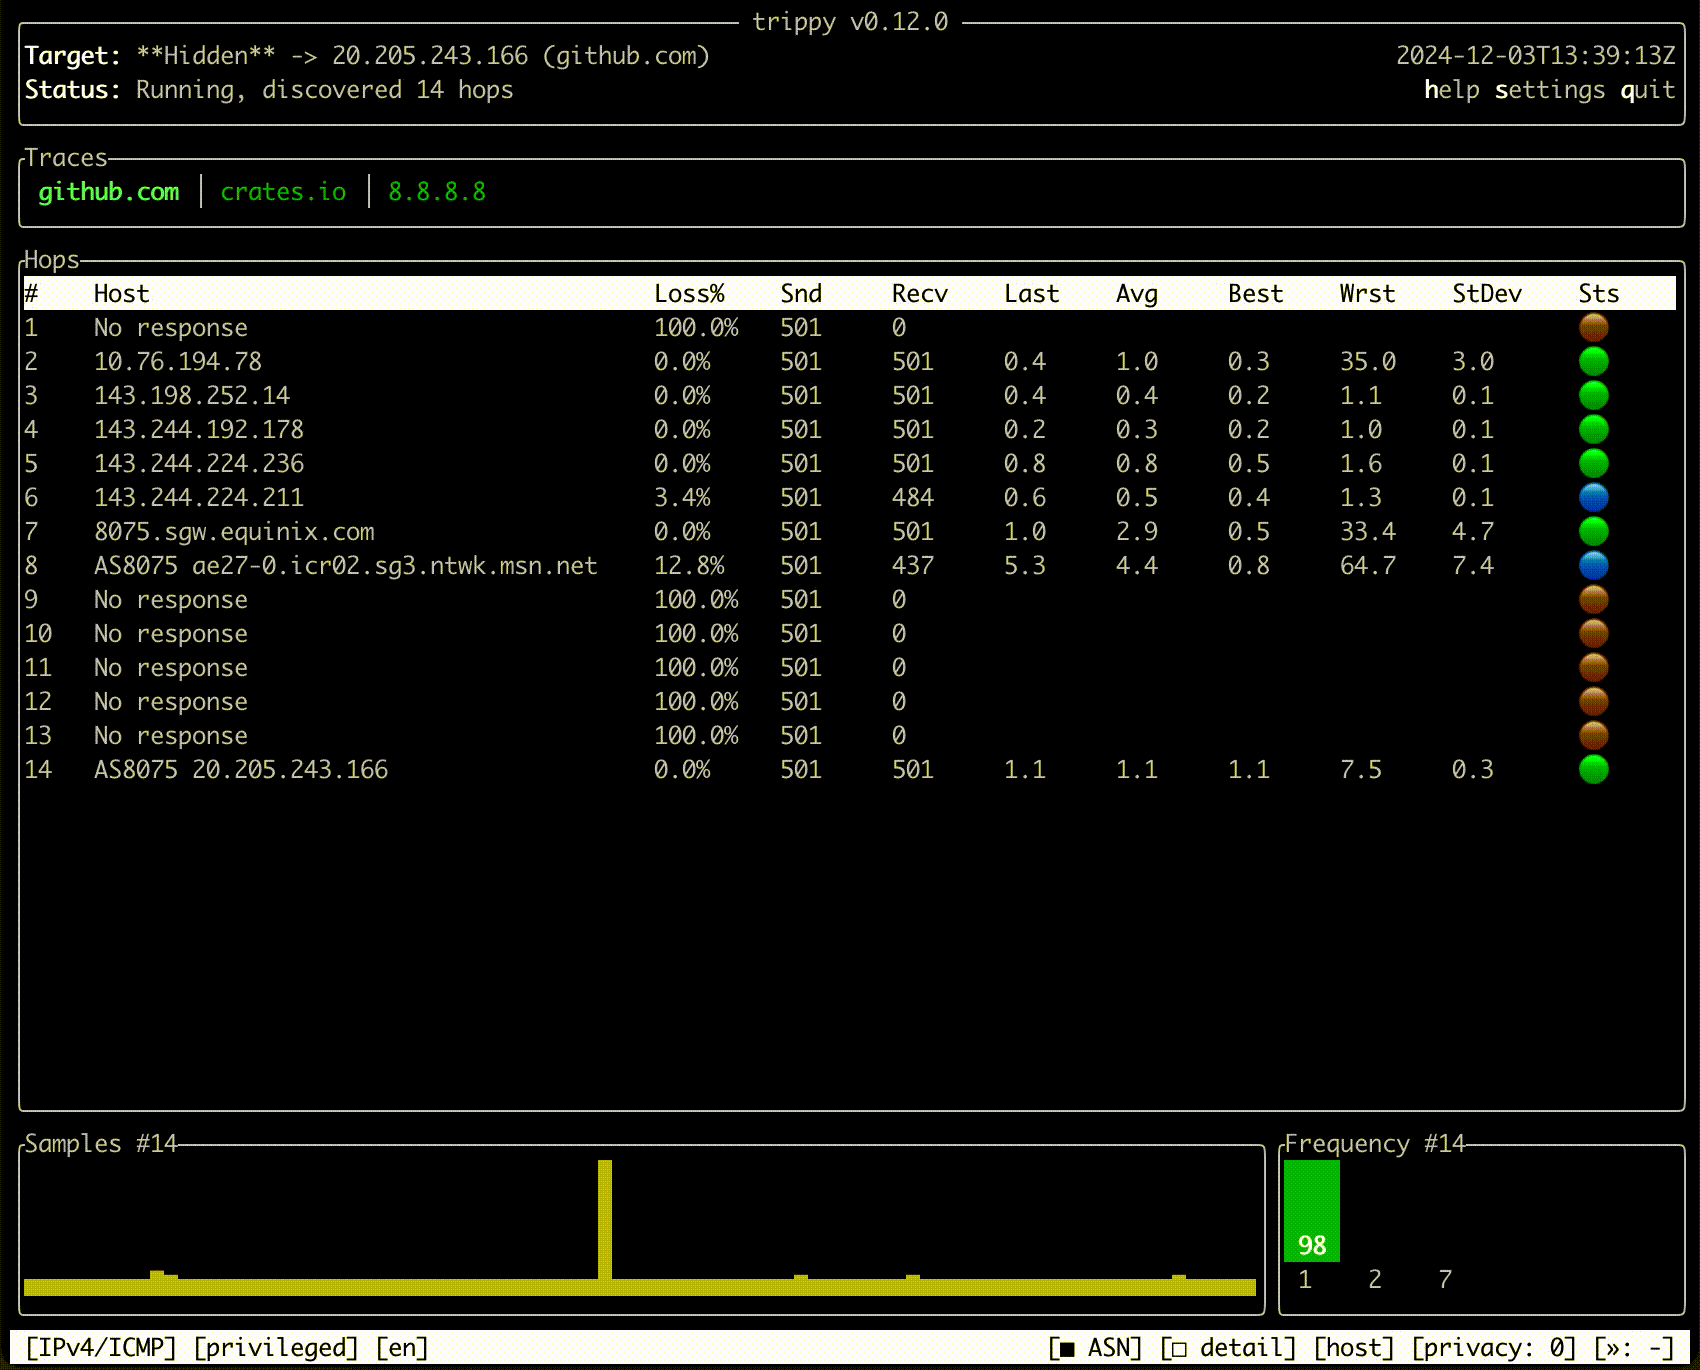
Task: Select the 8.8.8.8 trace tab
Action: [437, 191]
